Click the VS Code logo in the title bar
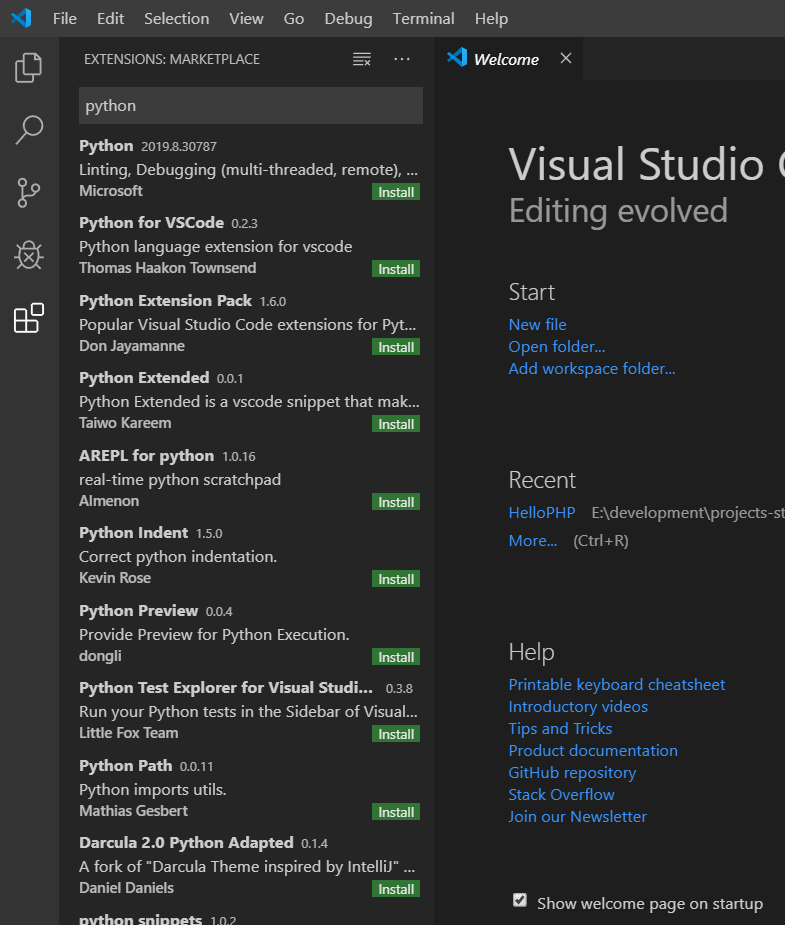This screenshot has width=785, height=925. (21, 18)
